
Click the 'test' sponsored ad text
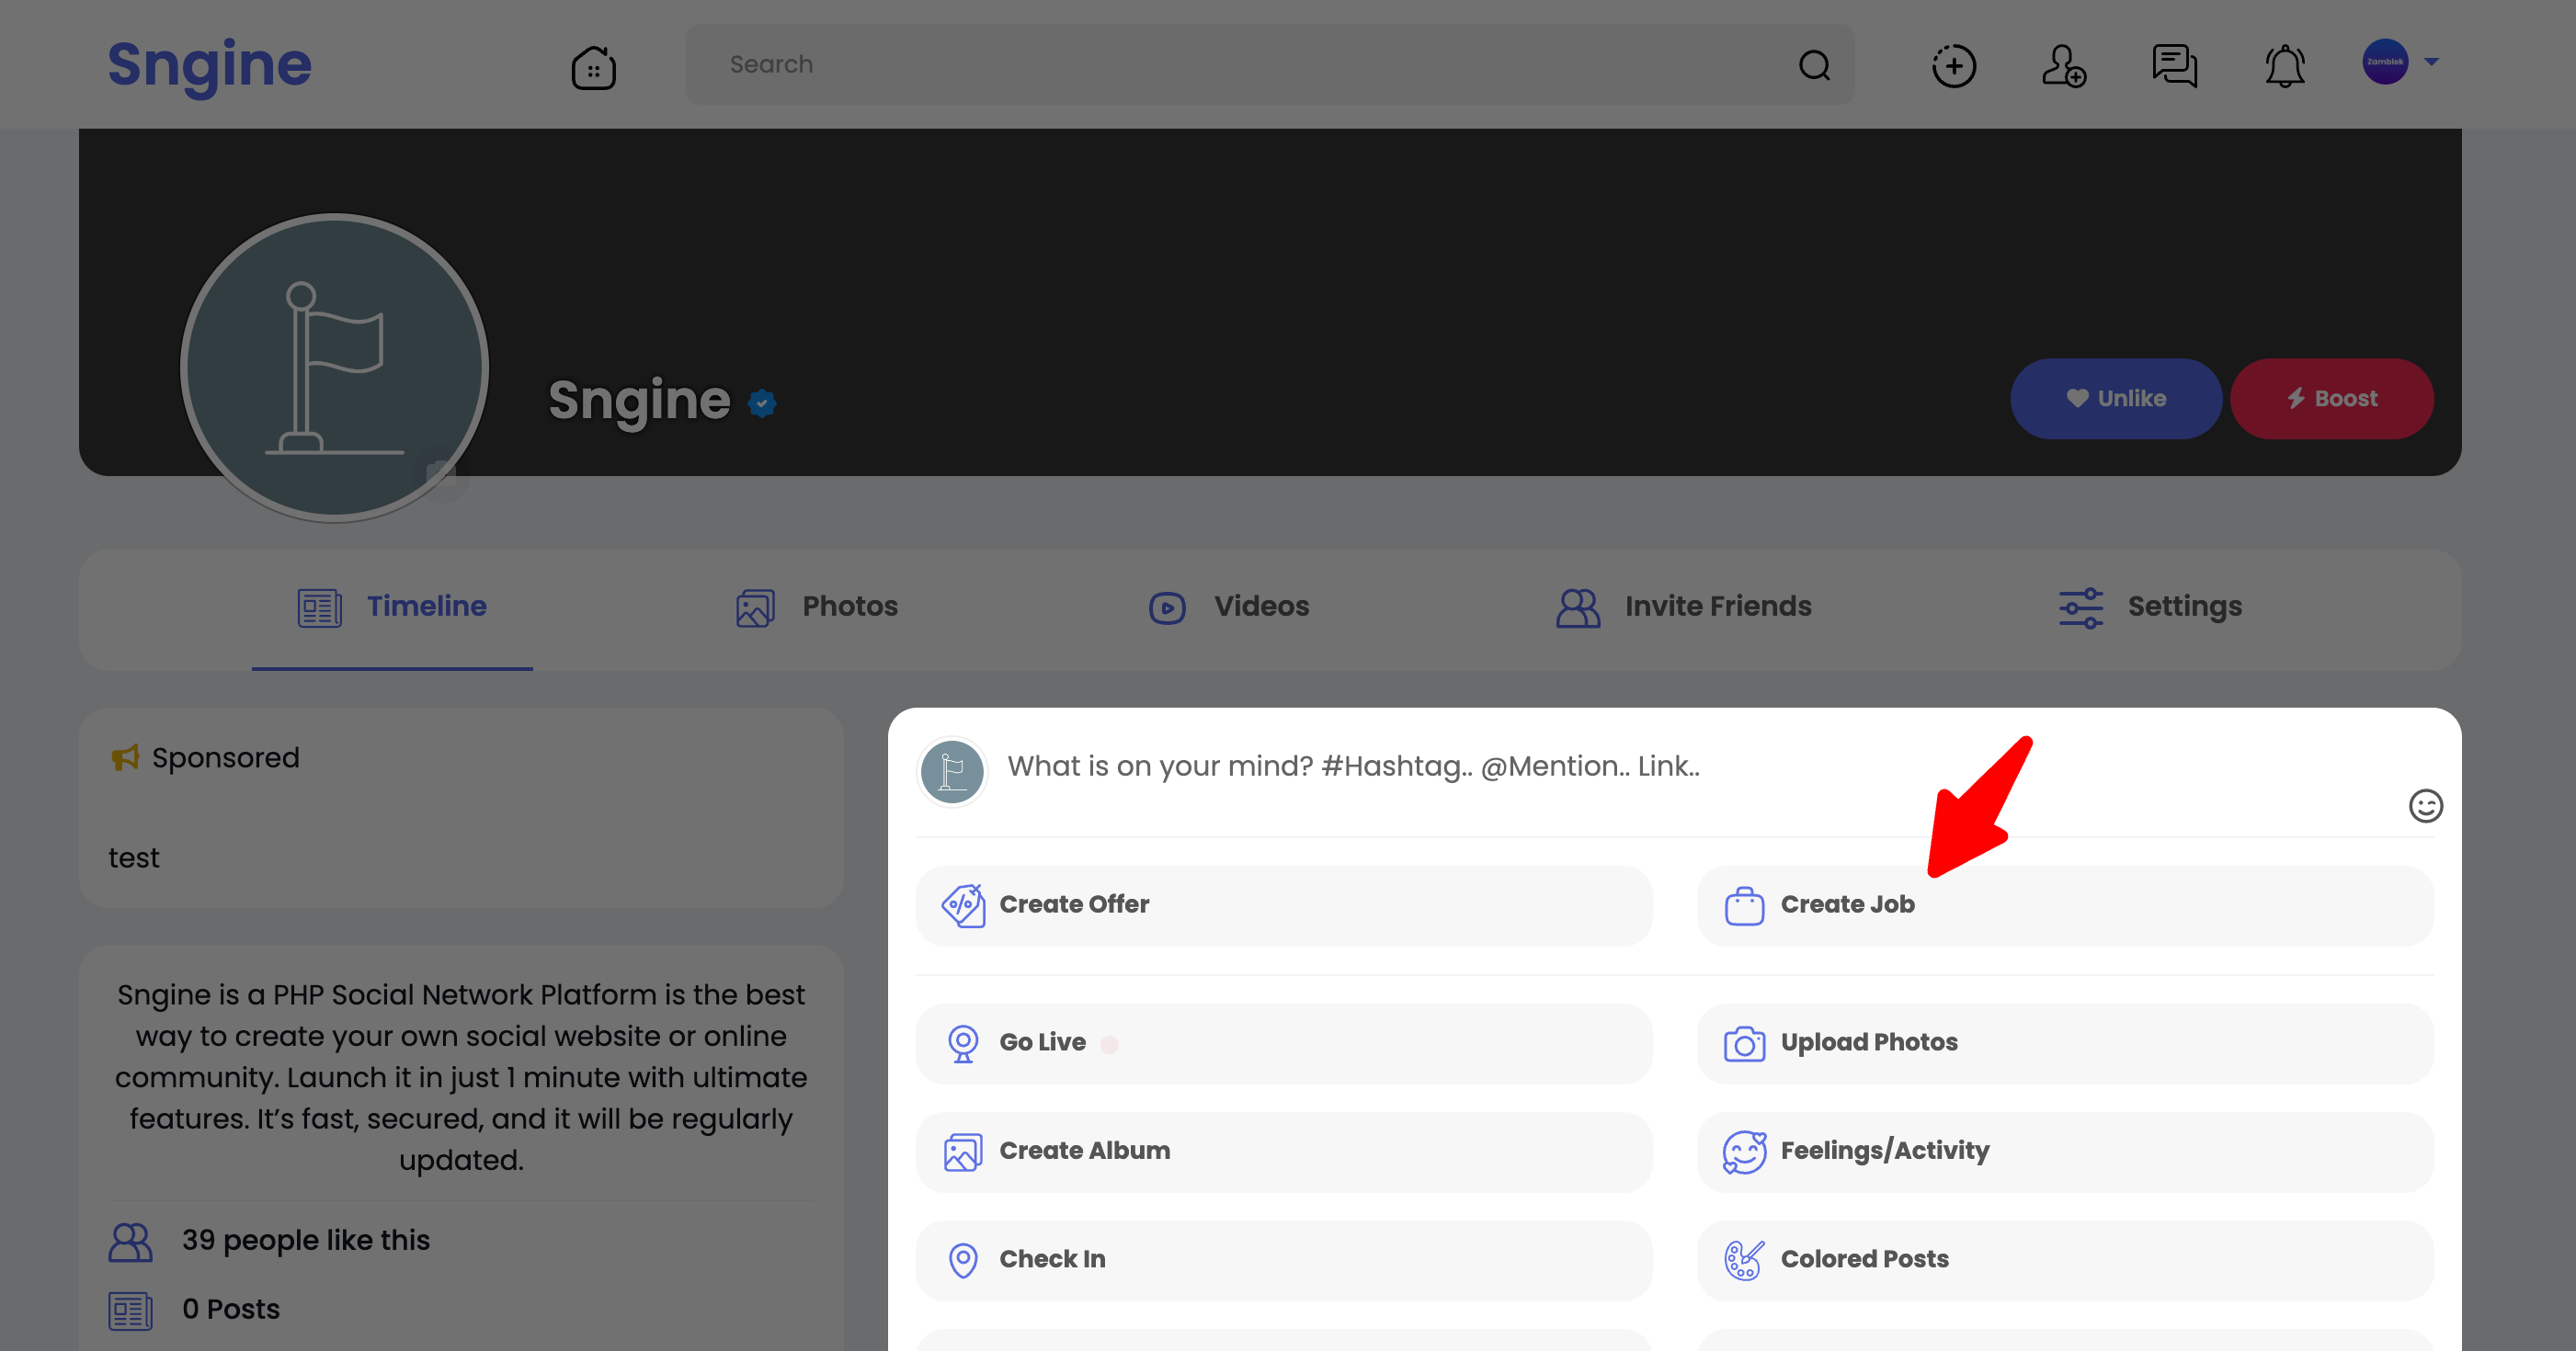(134, 858)
